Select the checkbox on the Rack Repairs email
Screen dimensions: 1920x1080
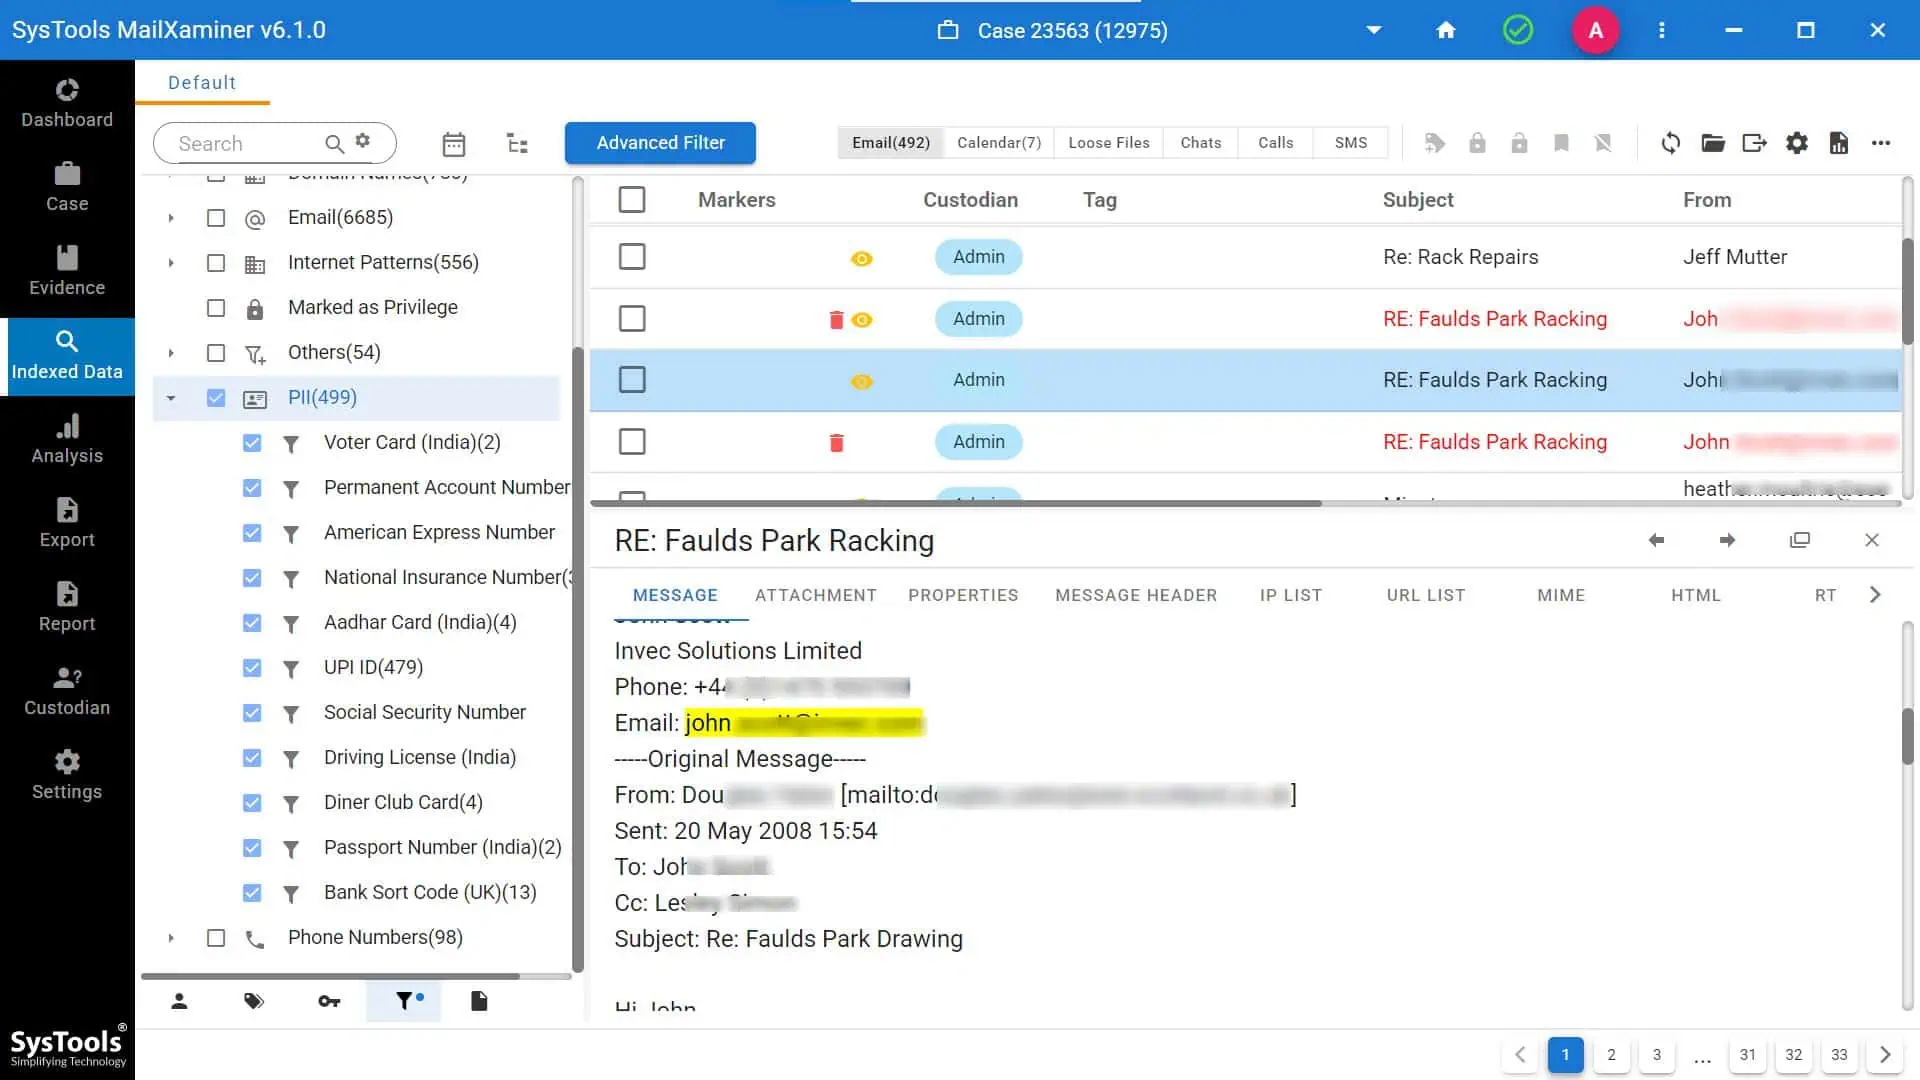click(x=631, y=256)
